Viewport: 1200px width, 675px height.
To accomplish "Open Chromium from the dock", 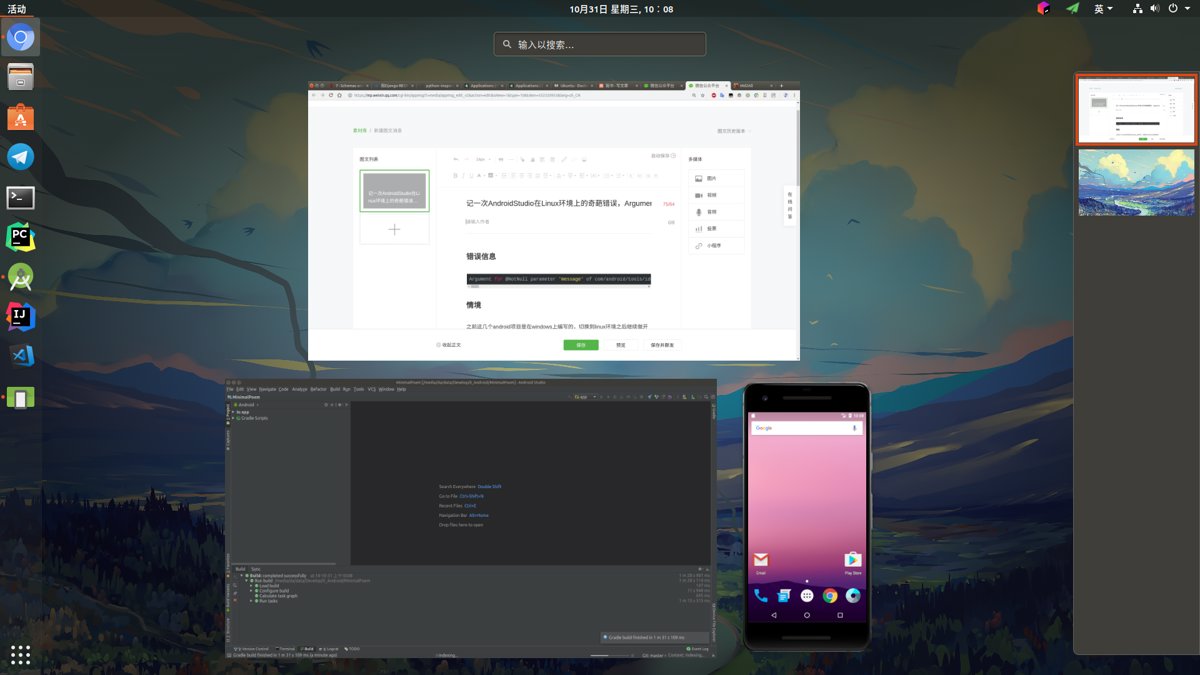I will tap(20, 39).
